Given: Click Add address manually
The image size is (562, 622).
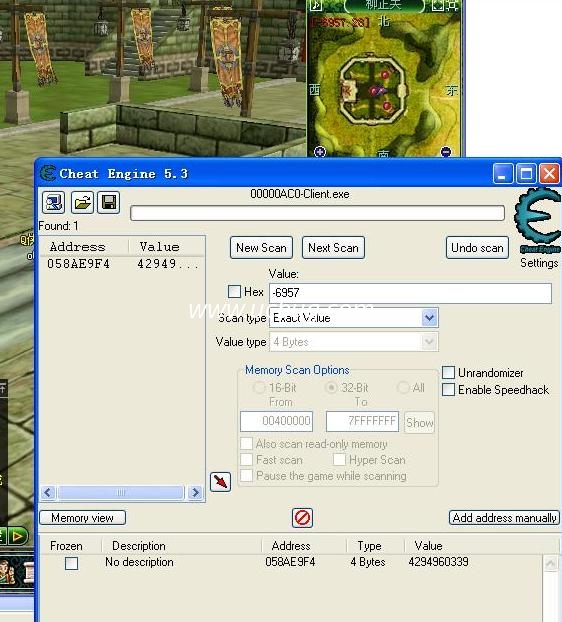Looking at the screenshot, I should pos(504,518).
